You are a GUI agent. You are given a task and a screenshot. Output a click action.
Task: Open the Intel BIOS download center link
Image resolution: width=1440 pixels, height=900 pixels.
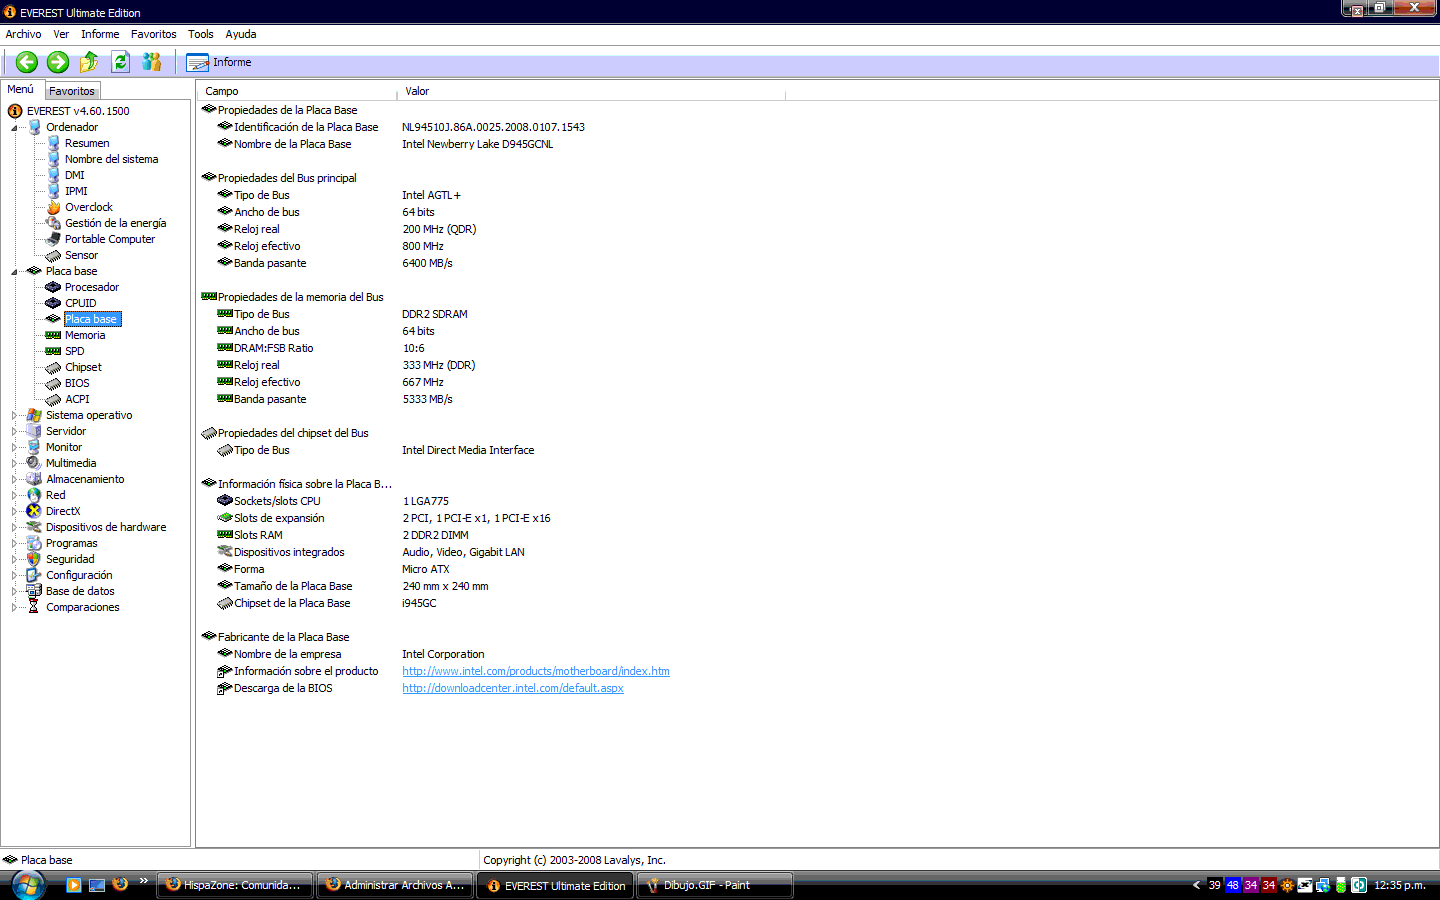[512, 688]
